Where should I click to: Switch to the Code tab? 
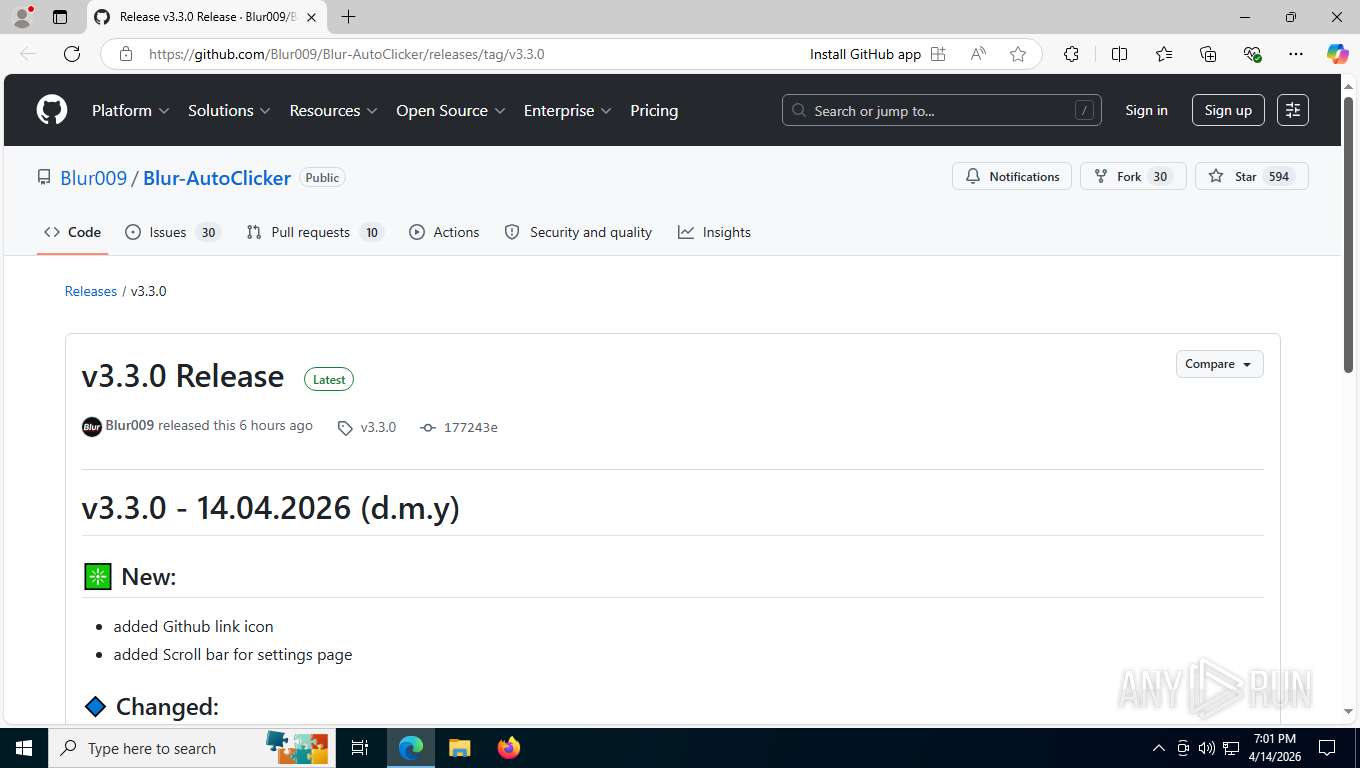tap(72, 232)
